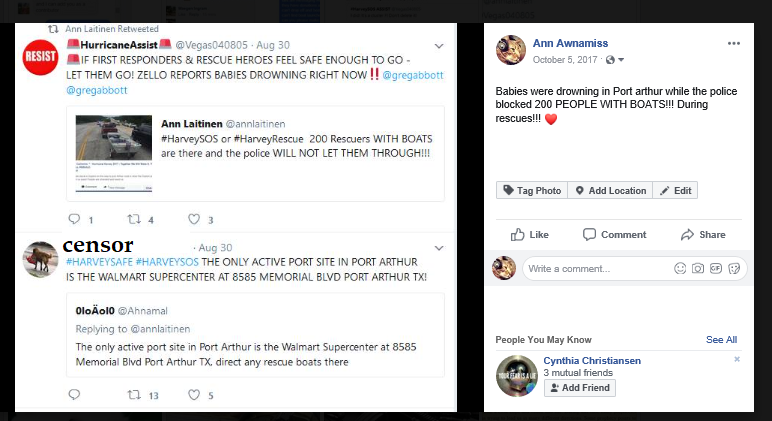Click See All in People You May Know
Screen dimensions: 772x421
(x=721, y=340)
